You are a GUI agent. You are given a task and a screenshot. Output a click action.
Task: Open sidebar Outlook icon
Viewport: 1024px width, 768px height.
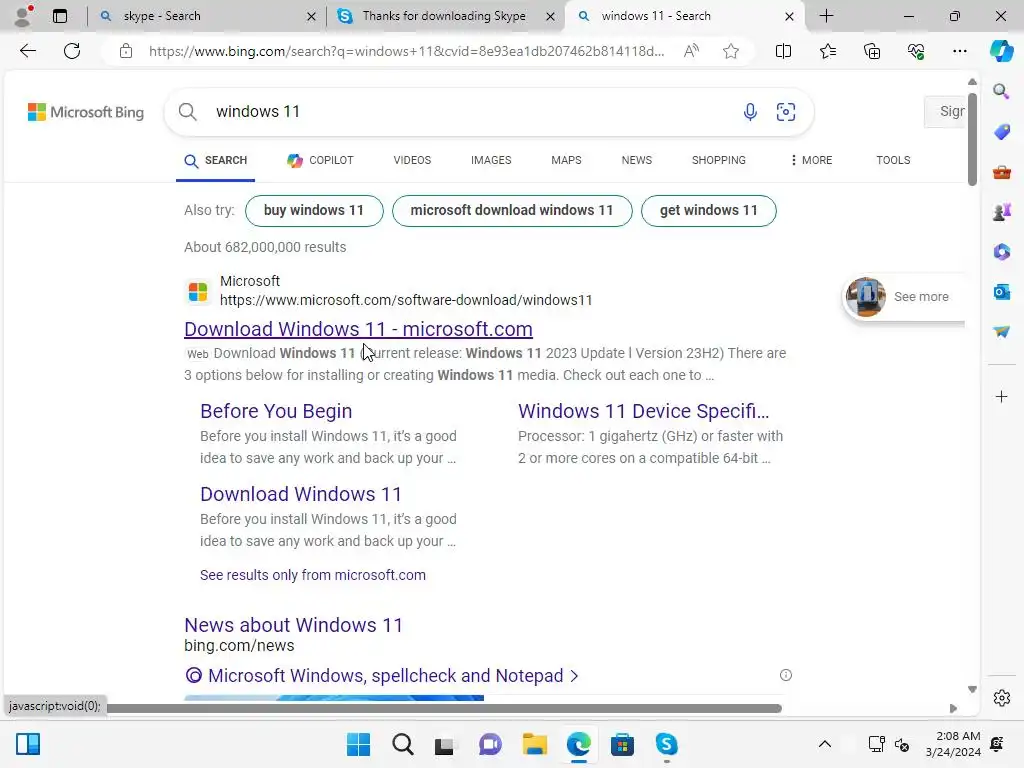[1001, 291]
